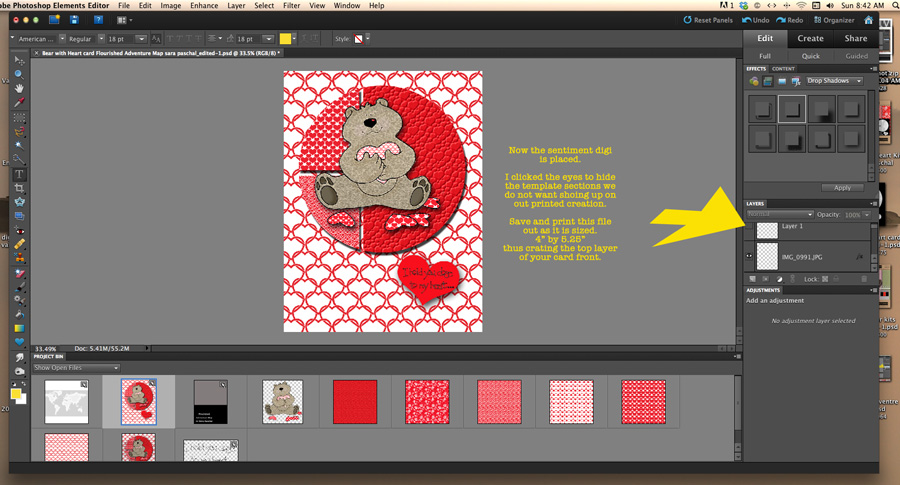Open the leading 18 pt dropdown
The image size is (900, 485).
tap(268, 39)
